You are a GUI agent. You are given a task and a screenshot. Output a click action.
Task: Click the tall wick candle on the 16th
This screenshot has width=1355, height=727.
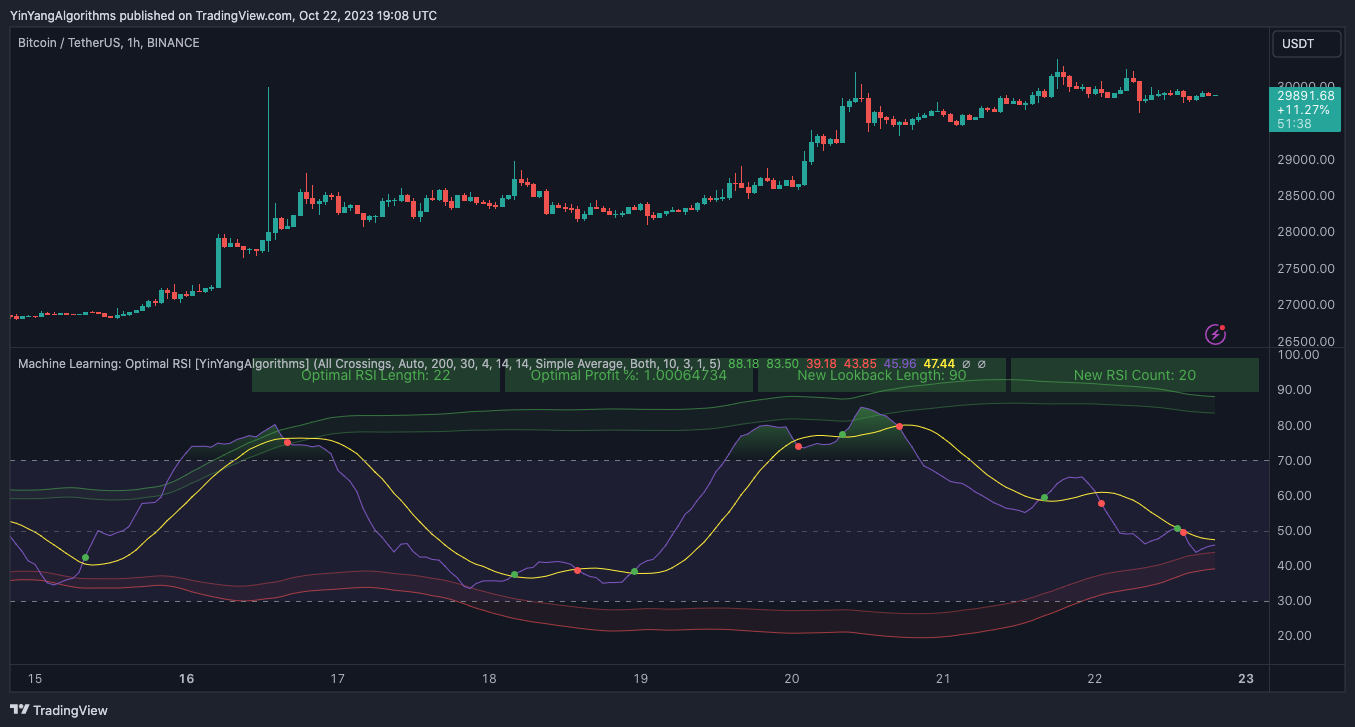click(268, 165)
